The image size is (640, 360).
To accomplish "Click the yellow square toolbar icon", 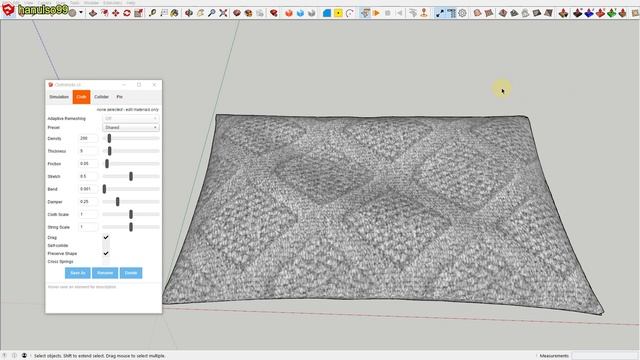I will pyautogui.click(x=338, y=13).
